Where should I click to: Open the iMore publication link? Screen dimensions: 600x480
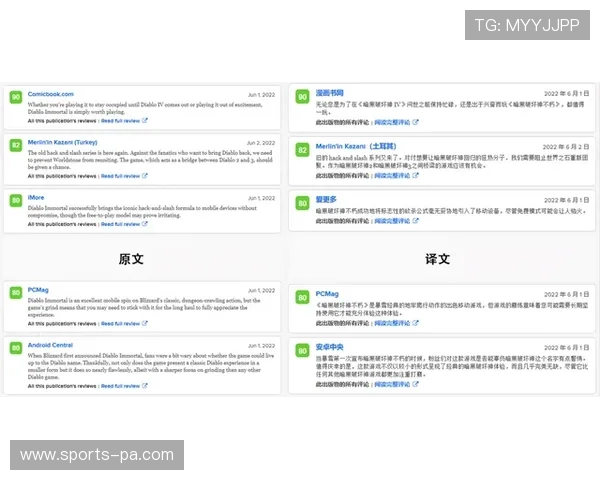[36, 198]
